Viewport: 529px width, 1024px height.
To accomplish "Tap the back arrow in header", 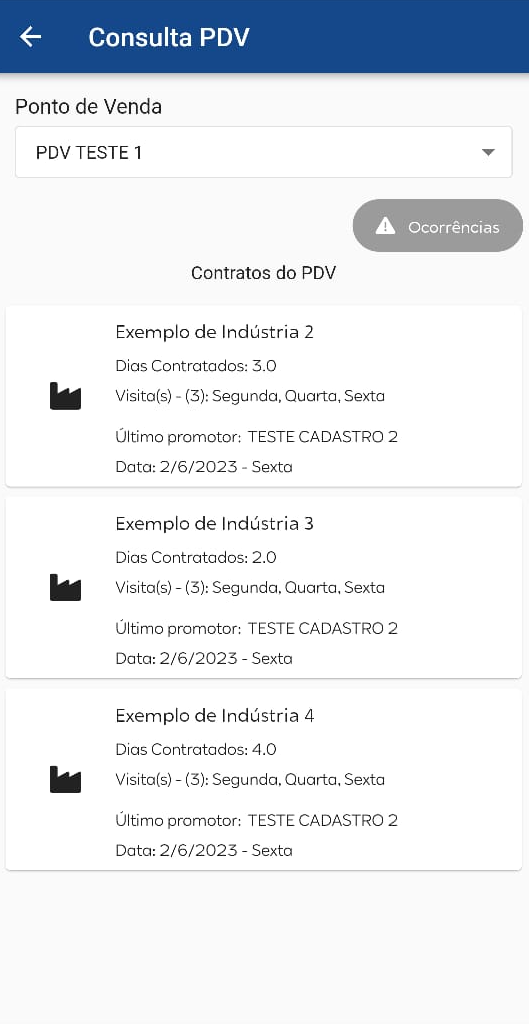I will pos(30,37).
